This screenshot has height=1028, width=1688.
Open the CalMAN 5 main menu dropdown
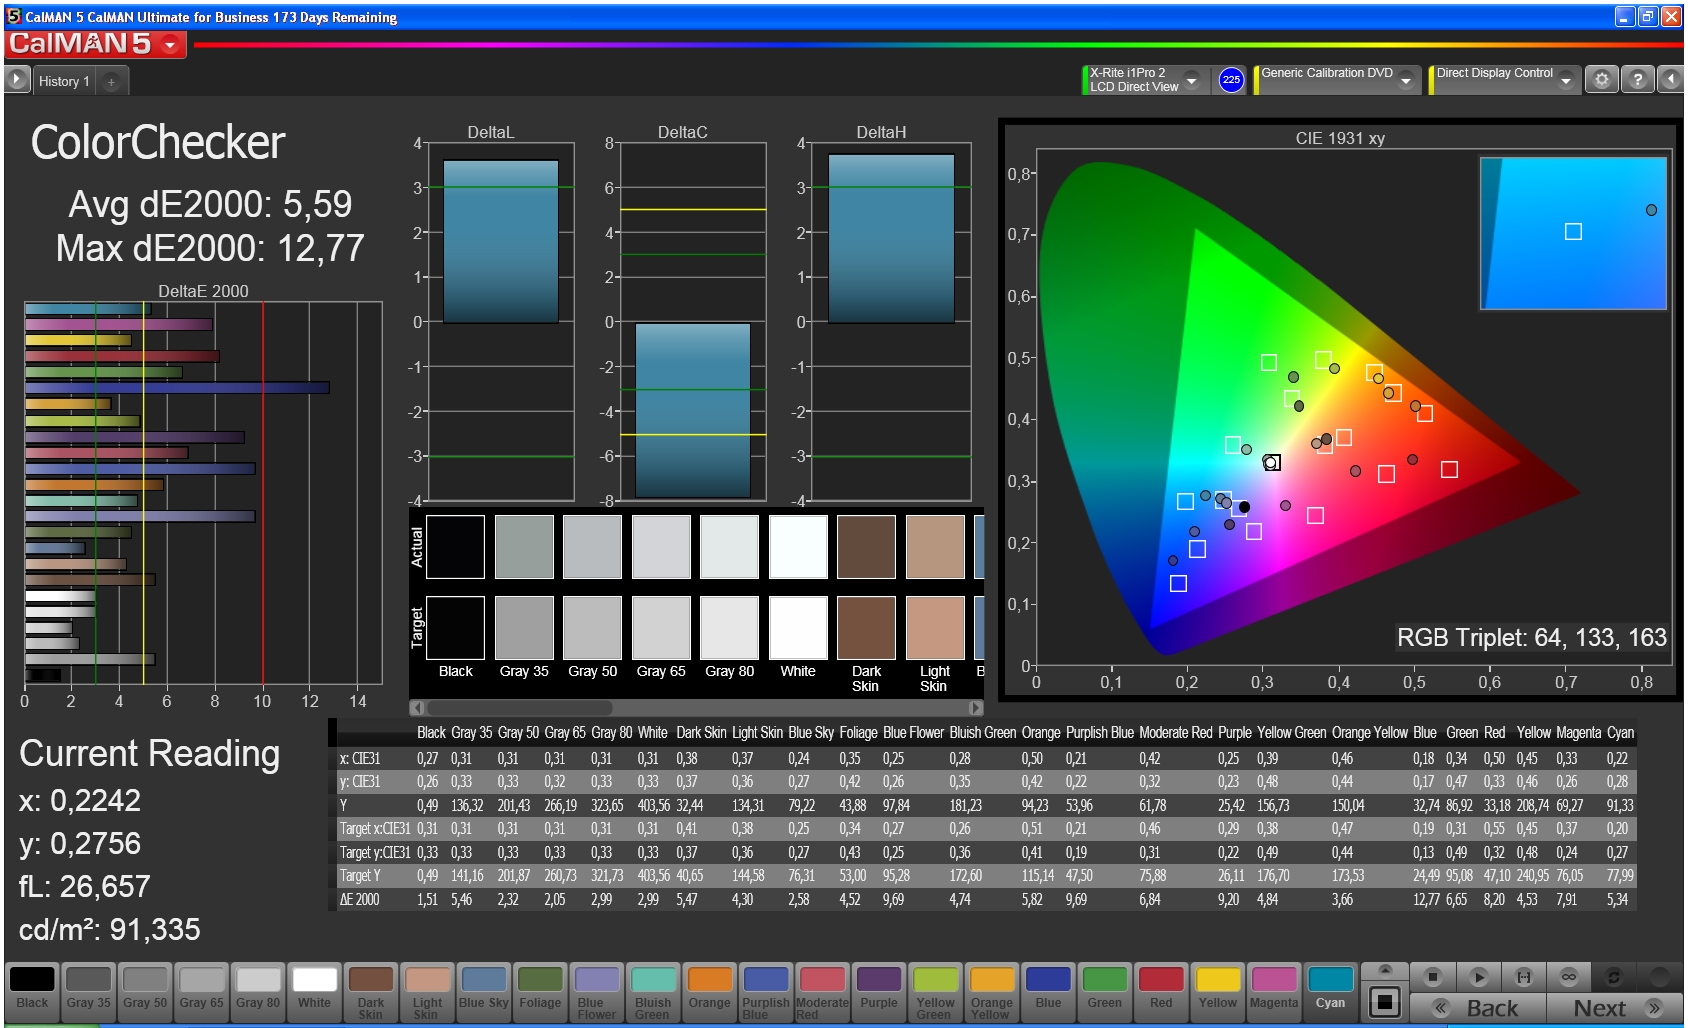click(x=171, y=45)
